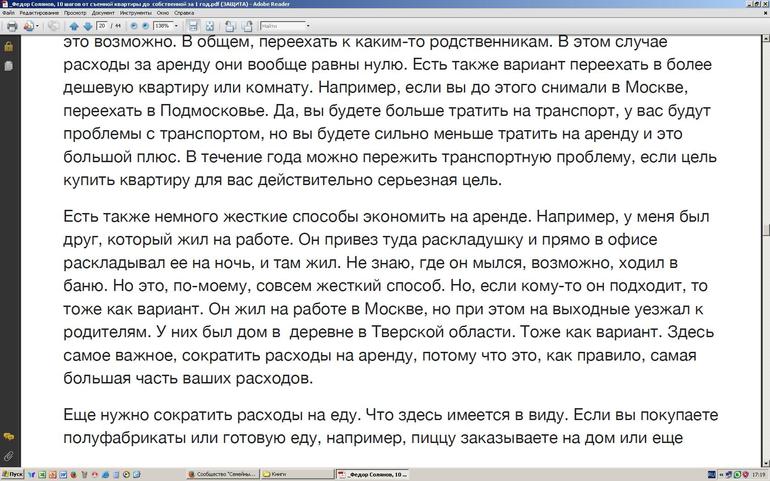The image size is (770, 481).
Task: Expand the zoom percentage dropdown
Action: coord(176,26)
